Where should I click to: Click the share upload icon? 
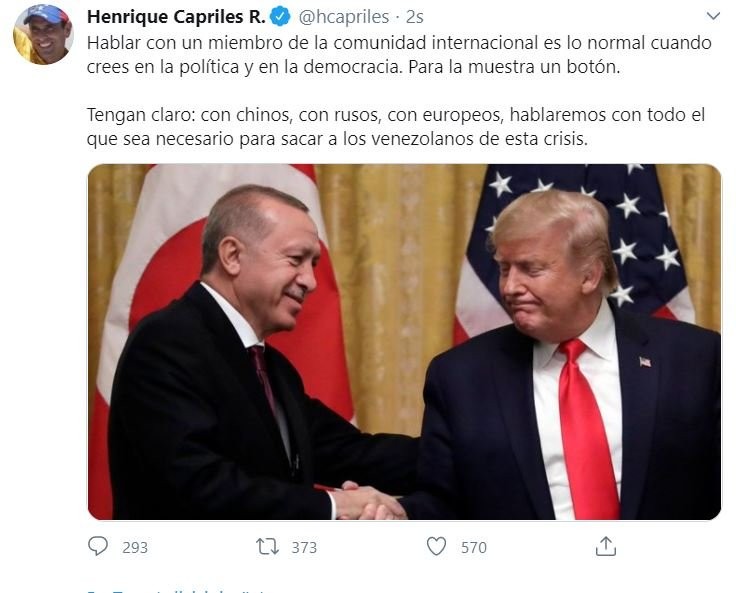coord(606,547)
